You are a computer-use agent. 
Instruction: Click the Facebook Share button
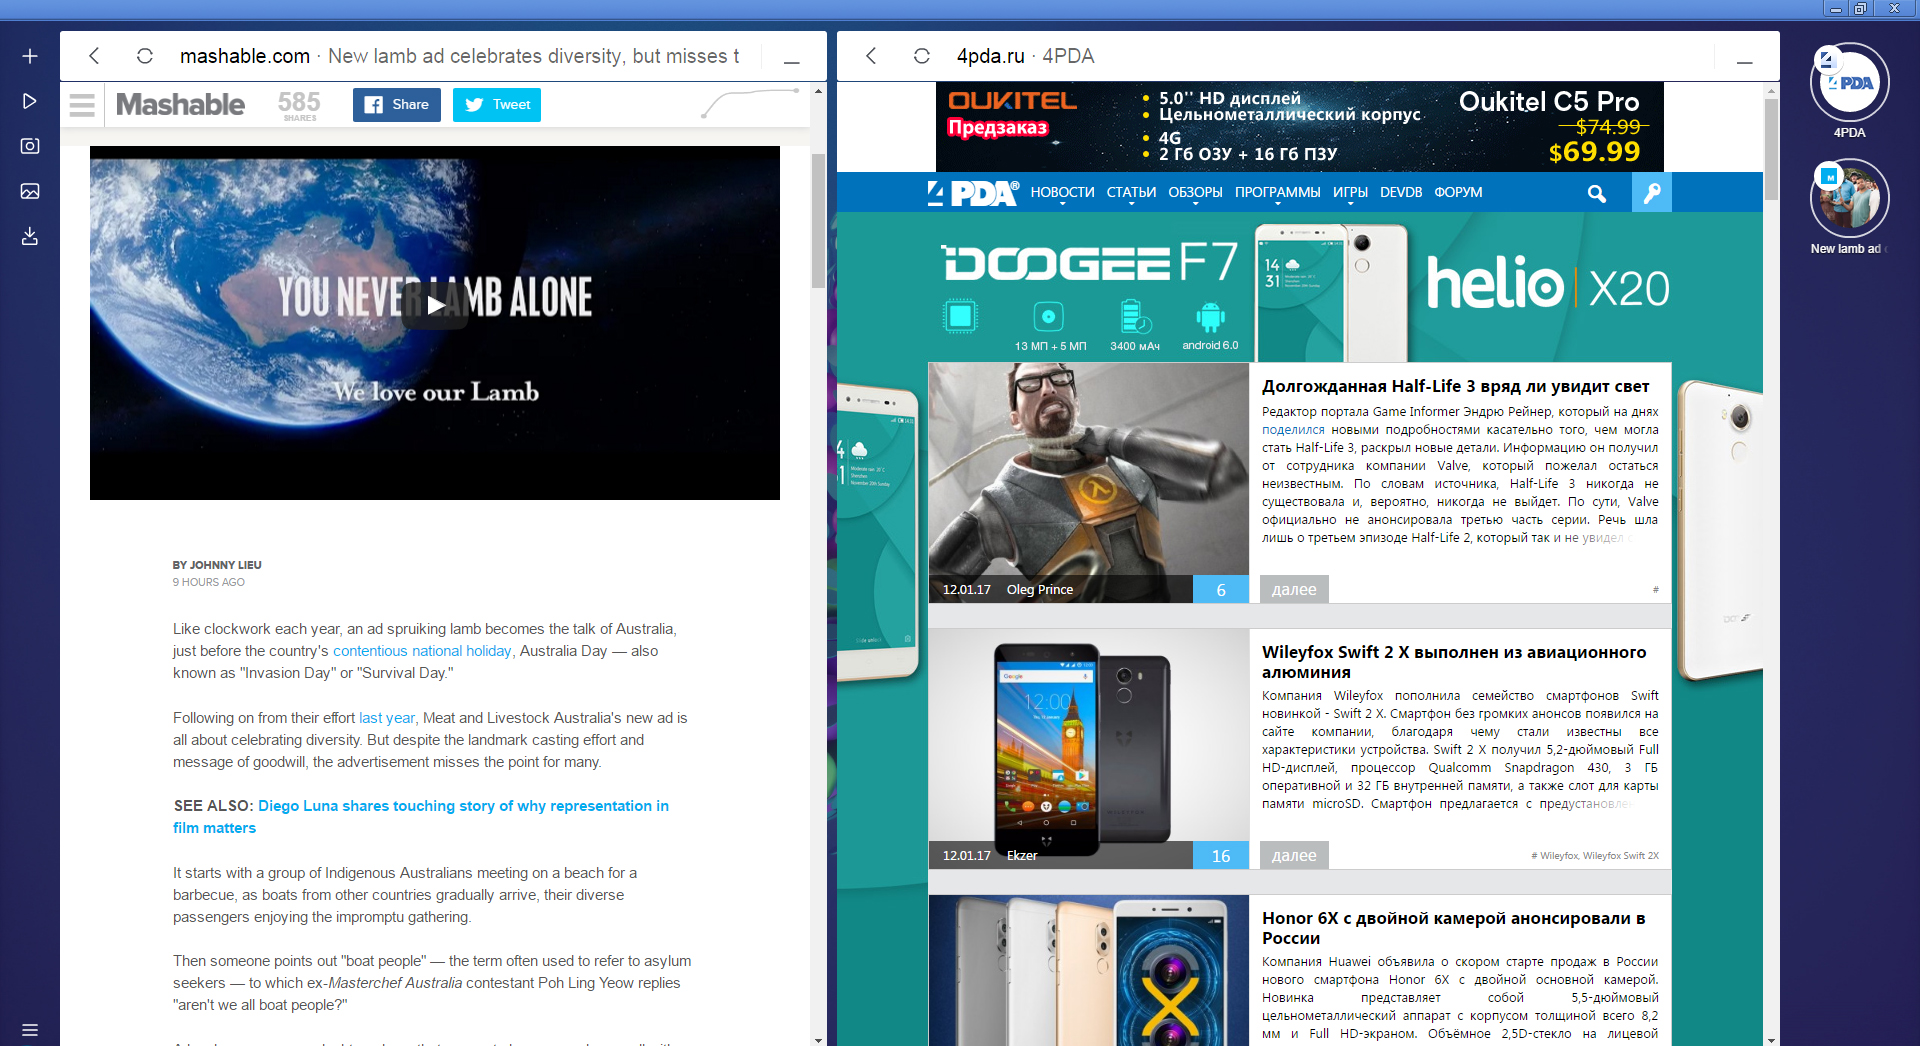click(x=396, y=105)
